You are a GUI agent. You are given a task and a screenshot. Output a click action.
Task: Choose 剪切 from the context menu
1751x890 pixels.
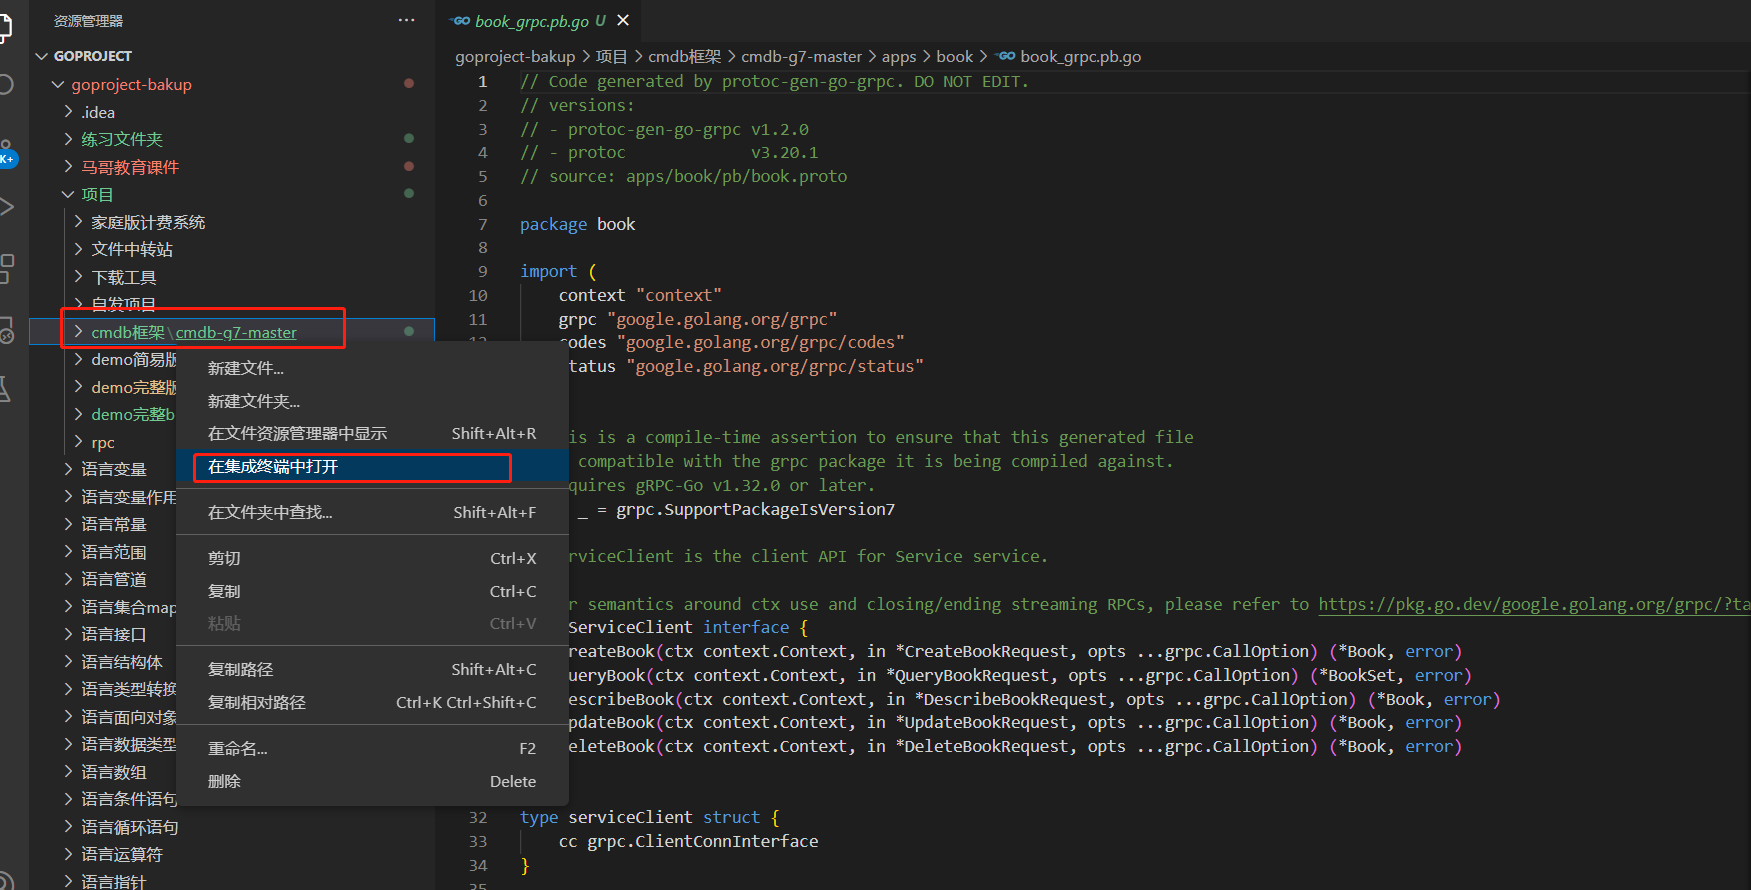coord(372,558)
